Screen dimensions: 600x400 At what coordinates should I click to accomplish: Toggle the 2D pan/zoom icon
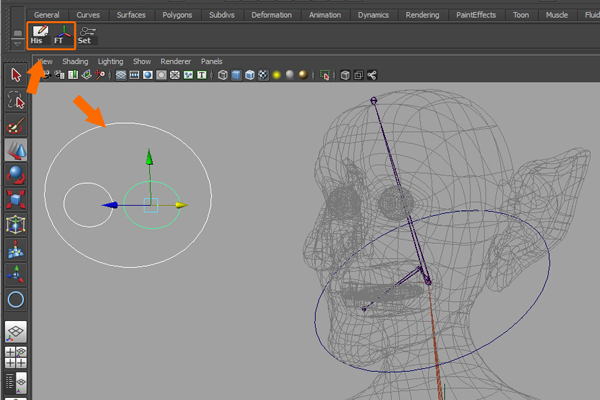click(101, 75)
